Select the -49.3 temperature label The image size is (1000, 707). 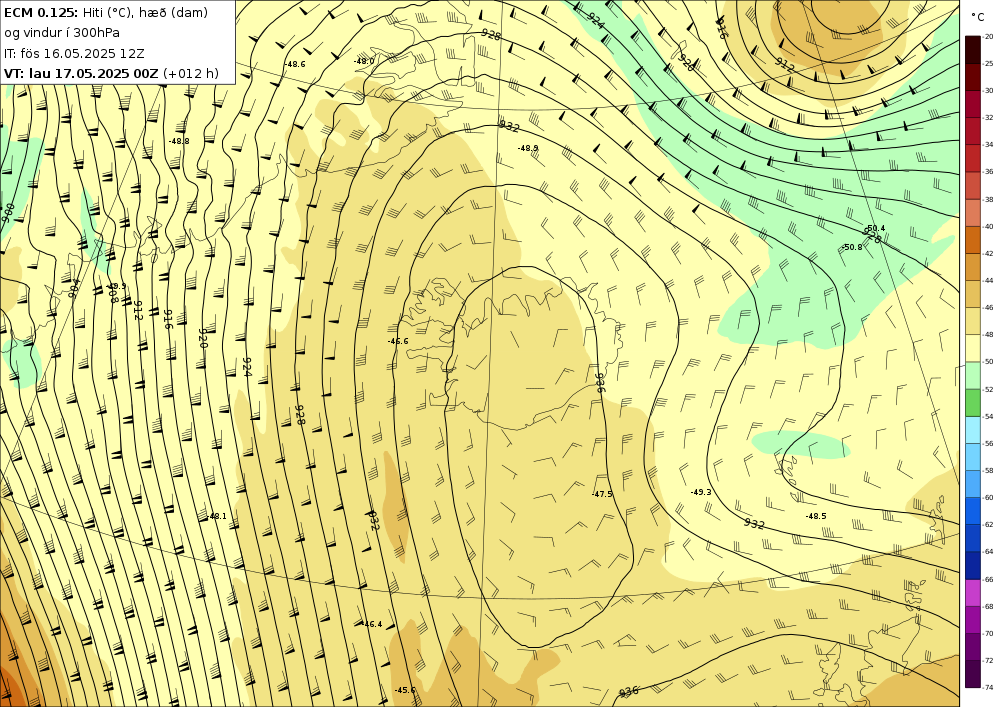click(x=701, y=492)
